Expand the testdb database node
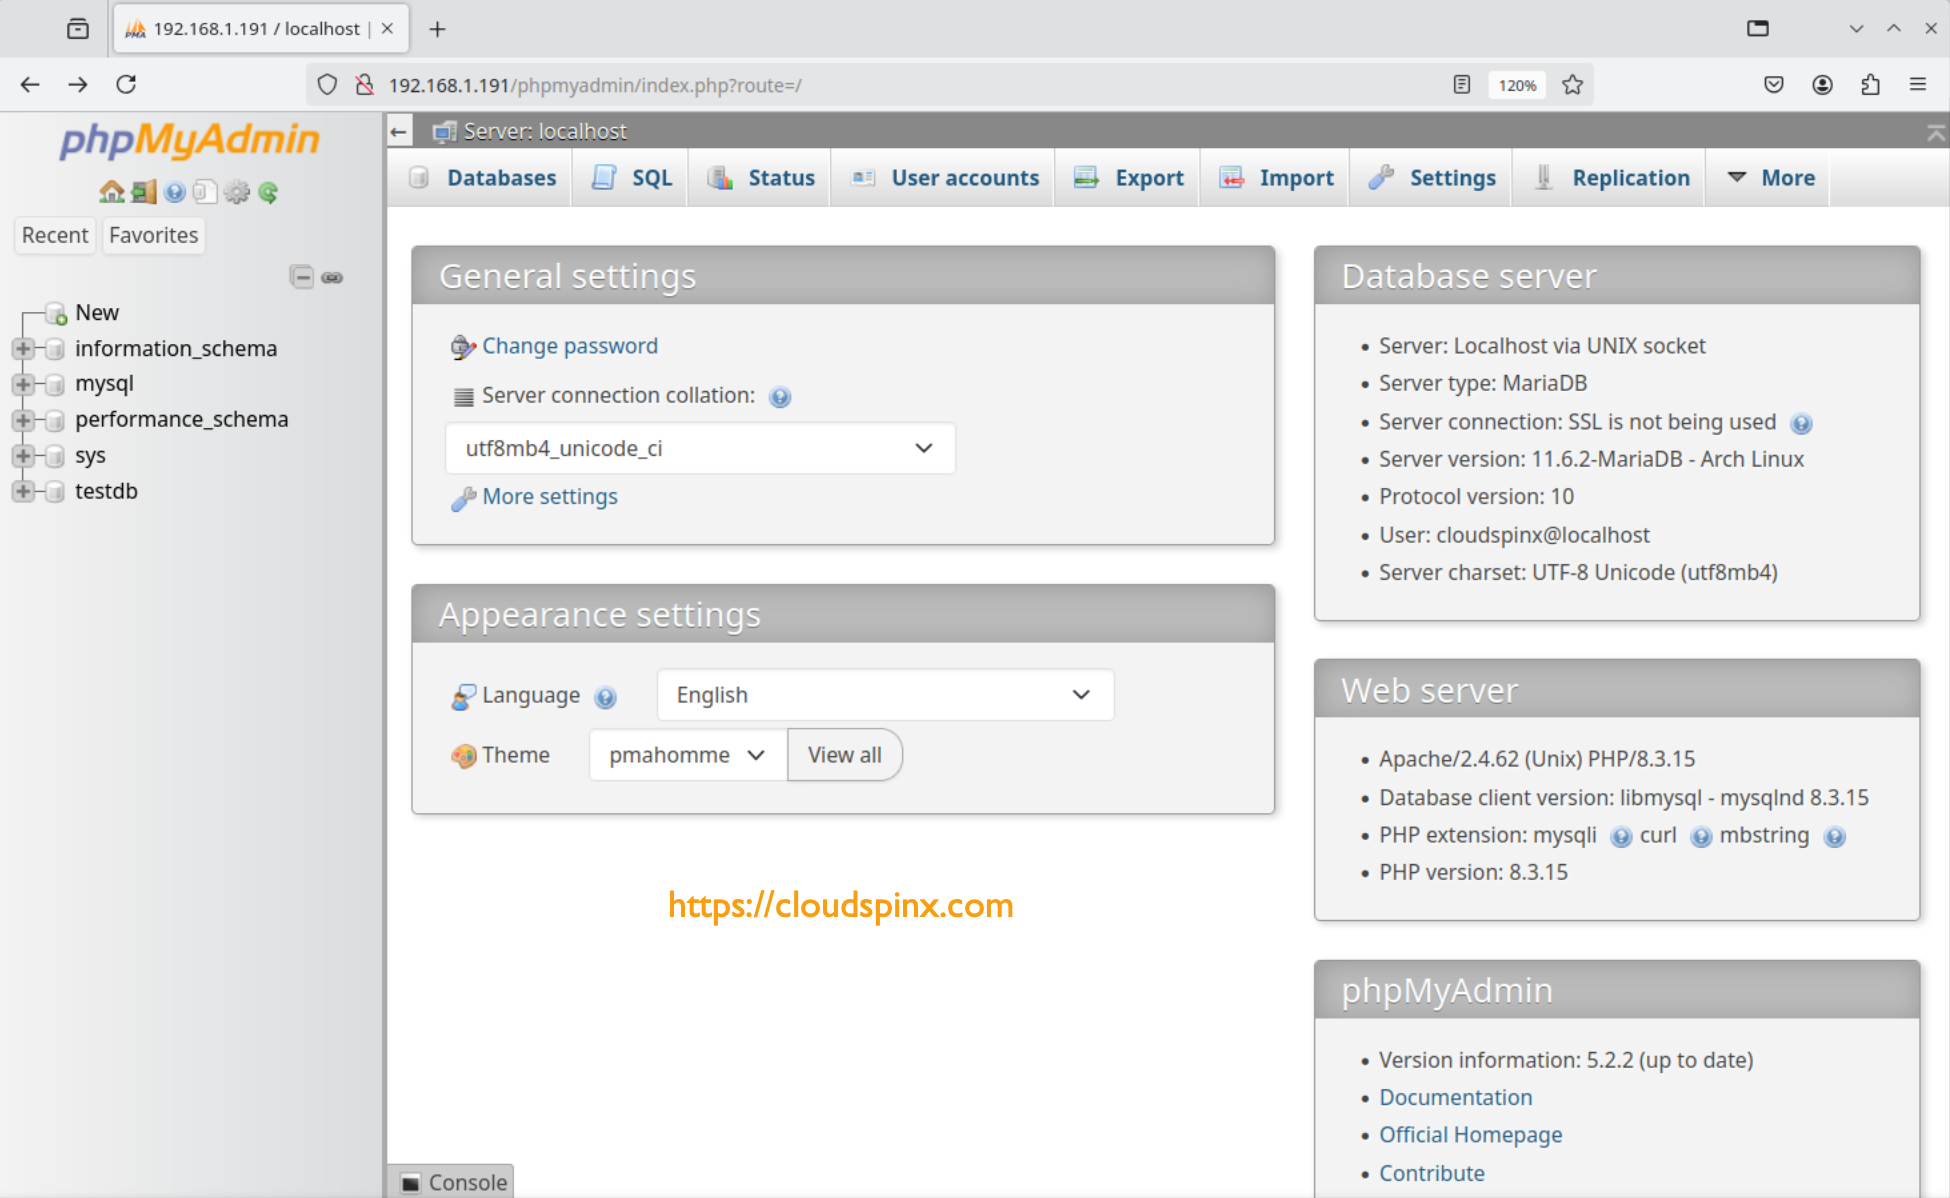This screenshot has height=1198, width=1950. (x=24, y=491)
